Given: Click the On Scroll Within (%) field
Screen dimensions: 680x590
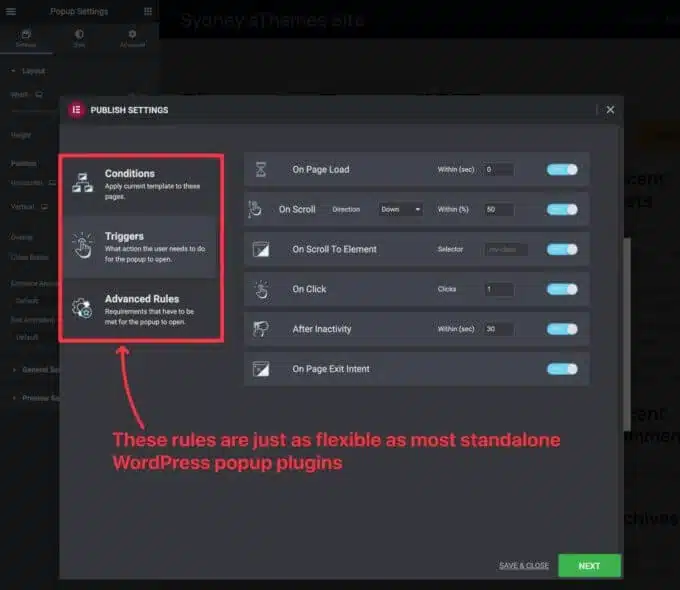Looking at the screenshot, I should coord(499,209).
